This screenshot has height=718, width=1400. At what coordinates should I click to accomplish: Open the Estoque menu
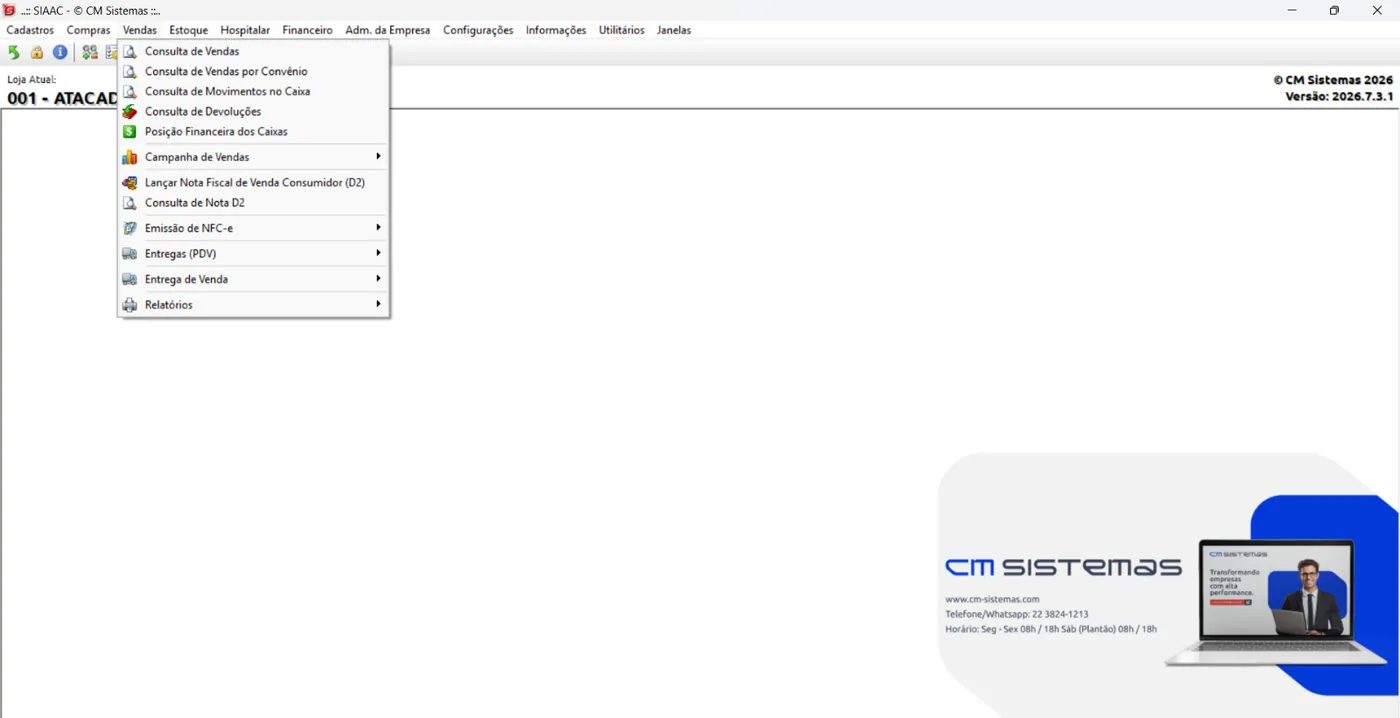[189, 30]
